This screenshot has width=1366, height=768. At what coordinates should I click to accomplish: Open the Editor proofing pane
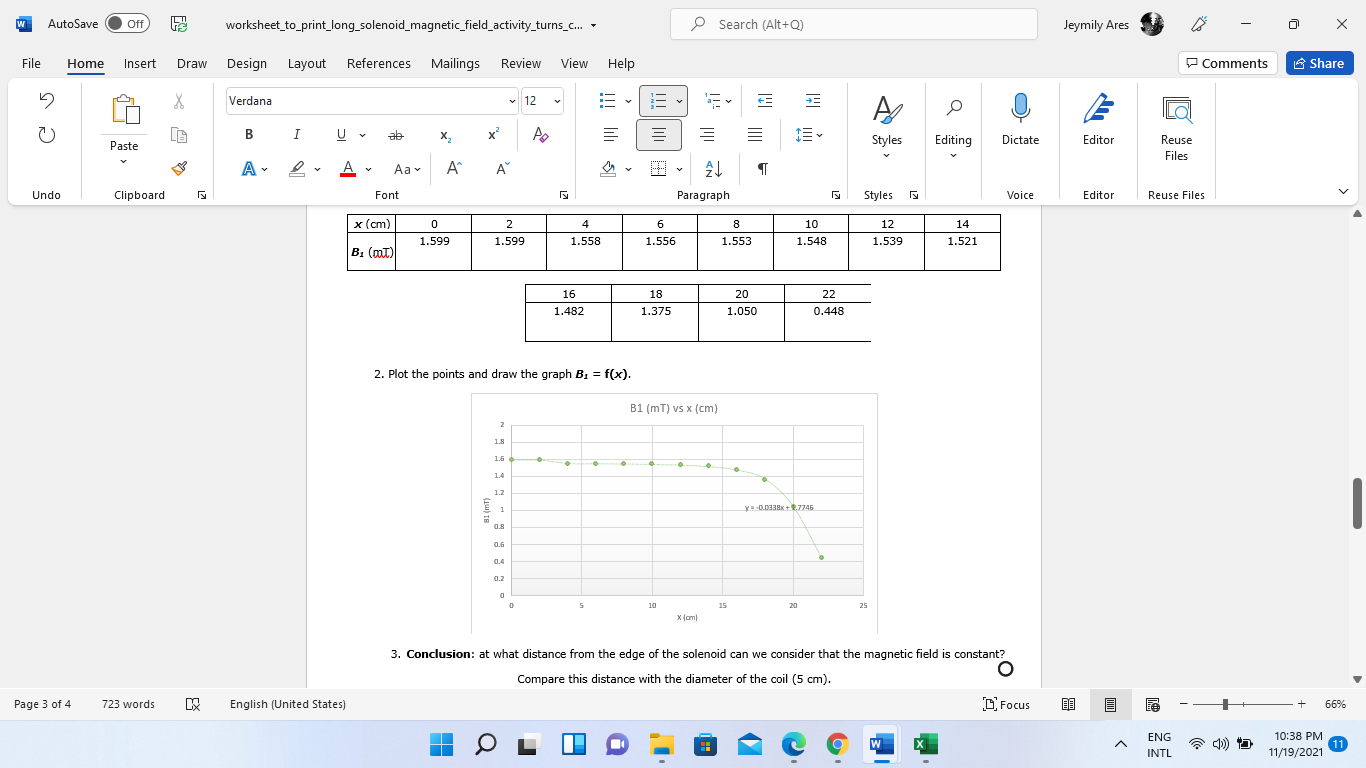[1098, 119]
